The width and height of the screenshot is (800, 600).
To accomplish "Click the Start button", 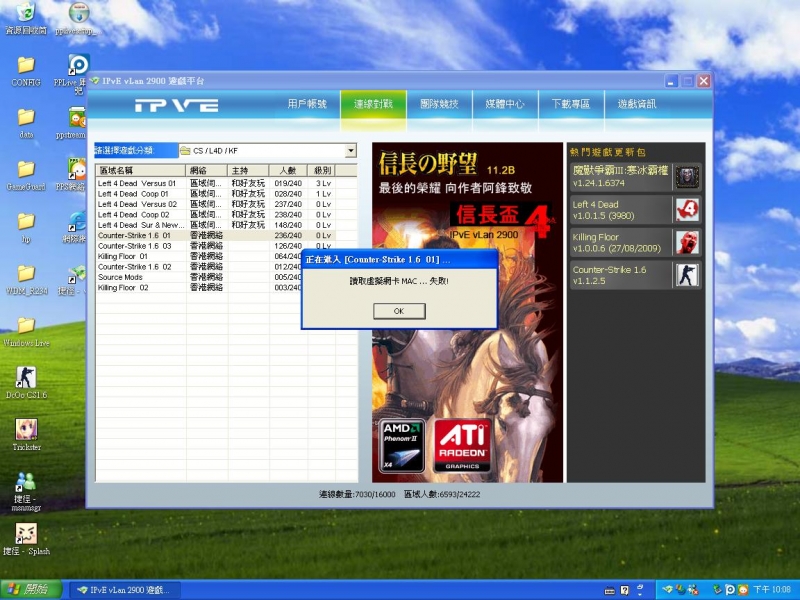I will (x=31, y=590).
